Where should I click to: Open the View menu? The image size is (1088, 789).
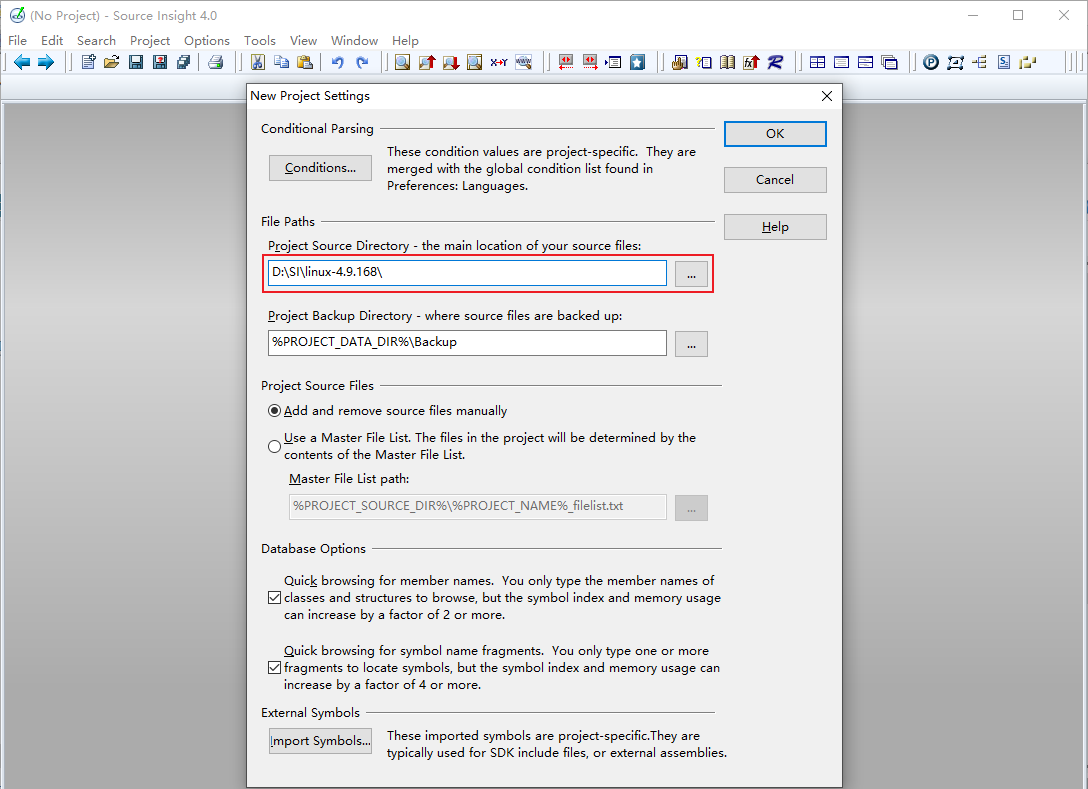pyautogui.click(x=303, y=40)
